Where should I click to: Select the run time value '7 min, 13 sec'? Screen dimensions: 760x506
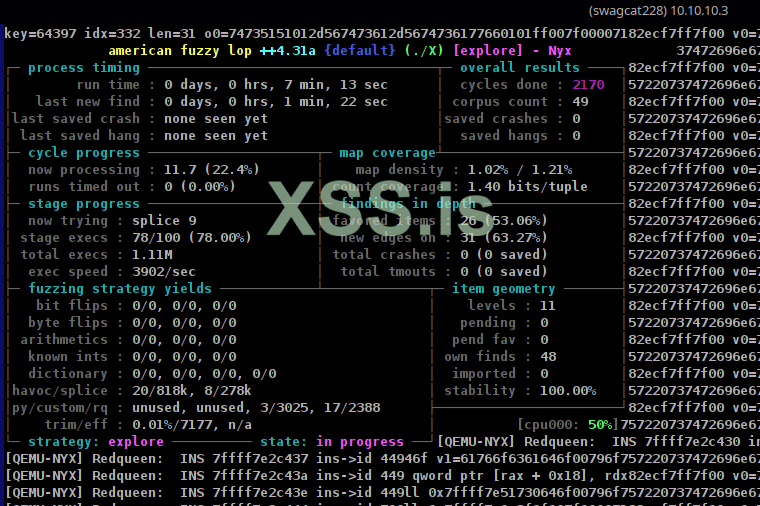(x=336, y=85)
